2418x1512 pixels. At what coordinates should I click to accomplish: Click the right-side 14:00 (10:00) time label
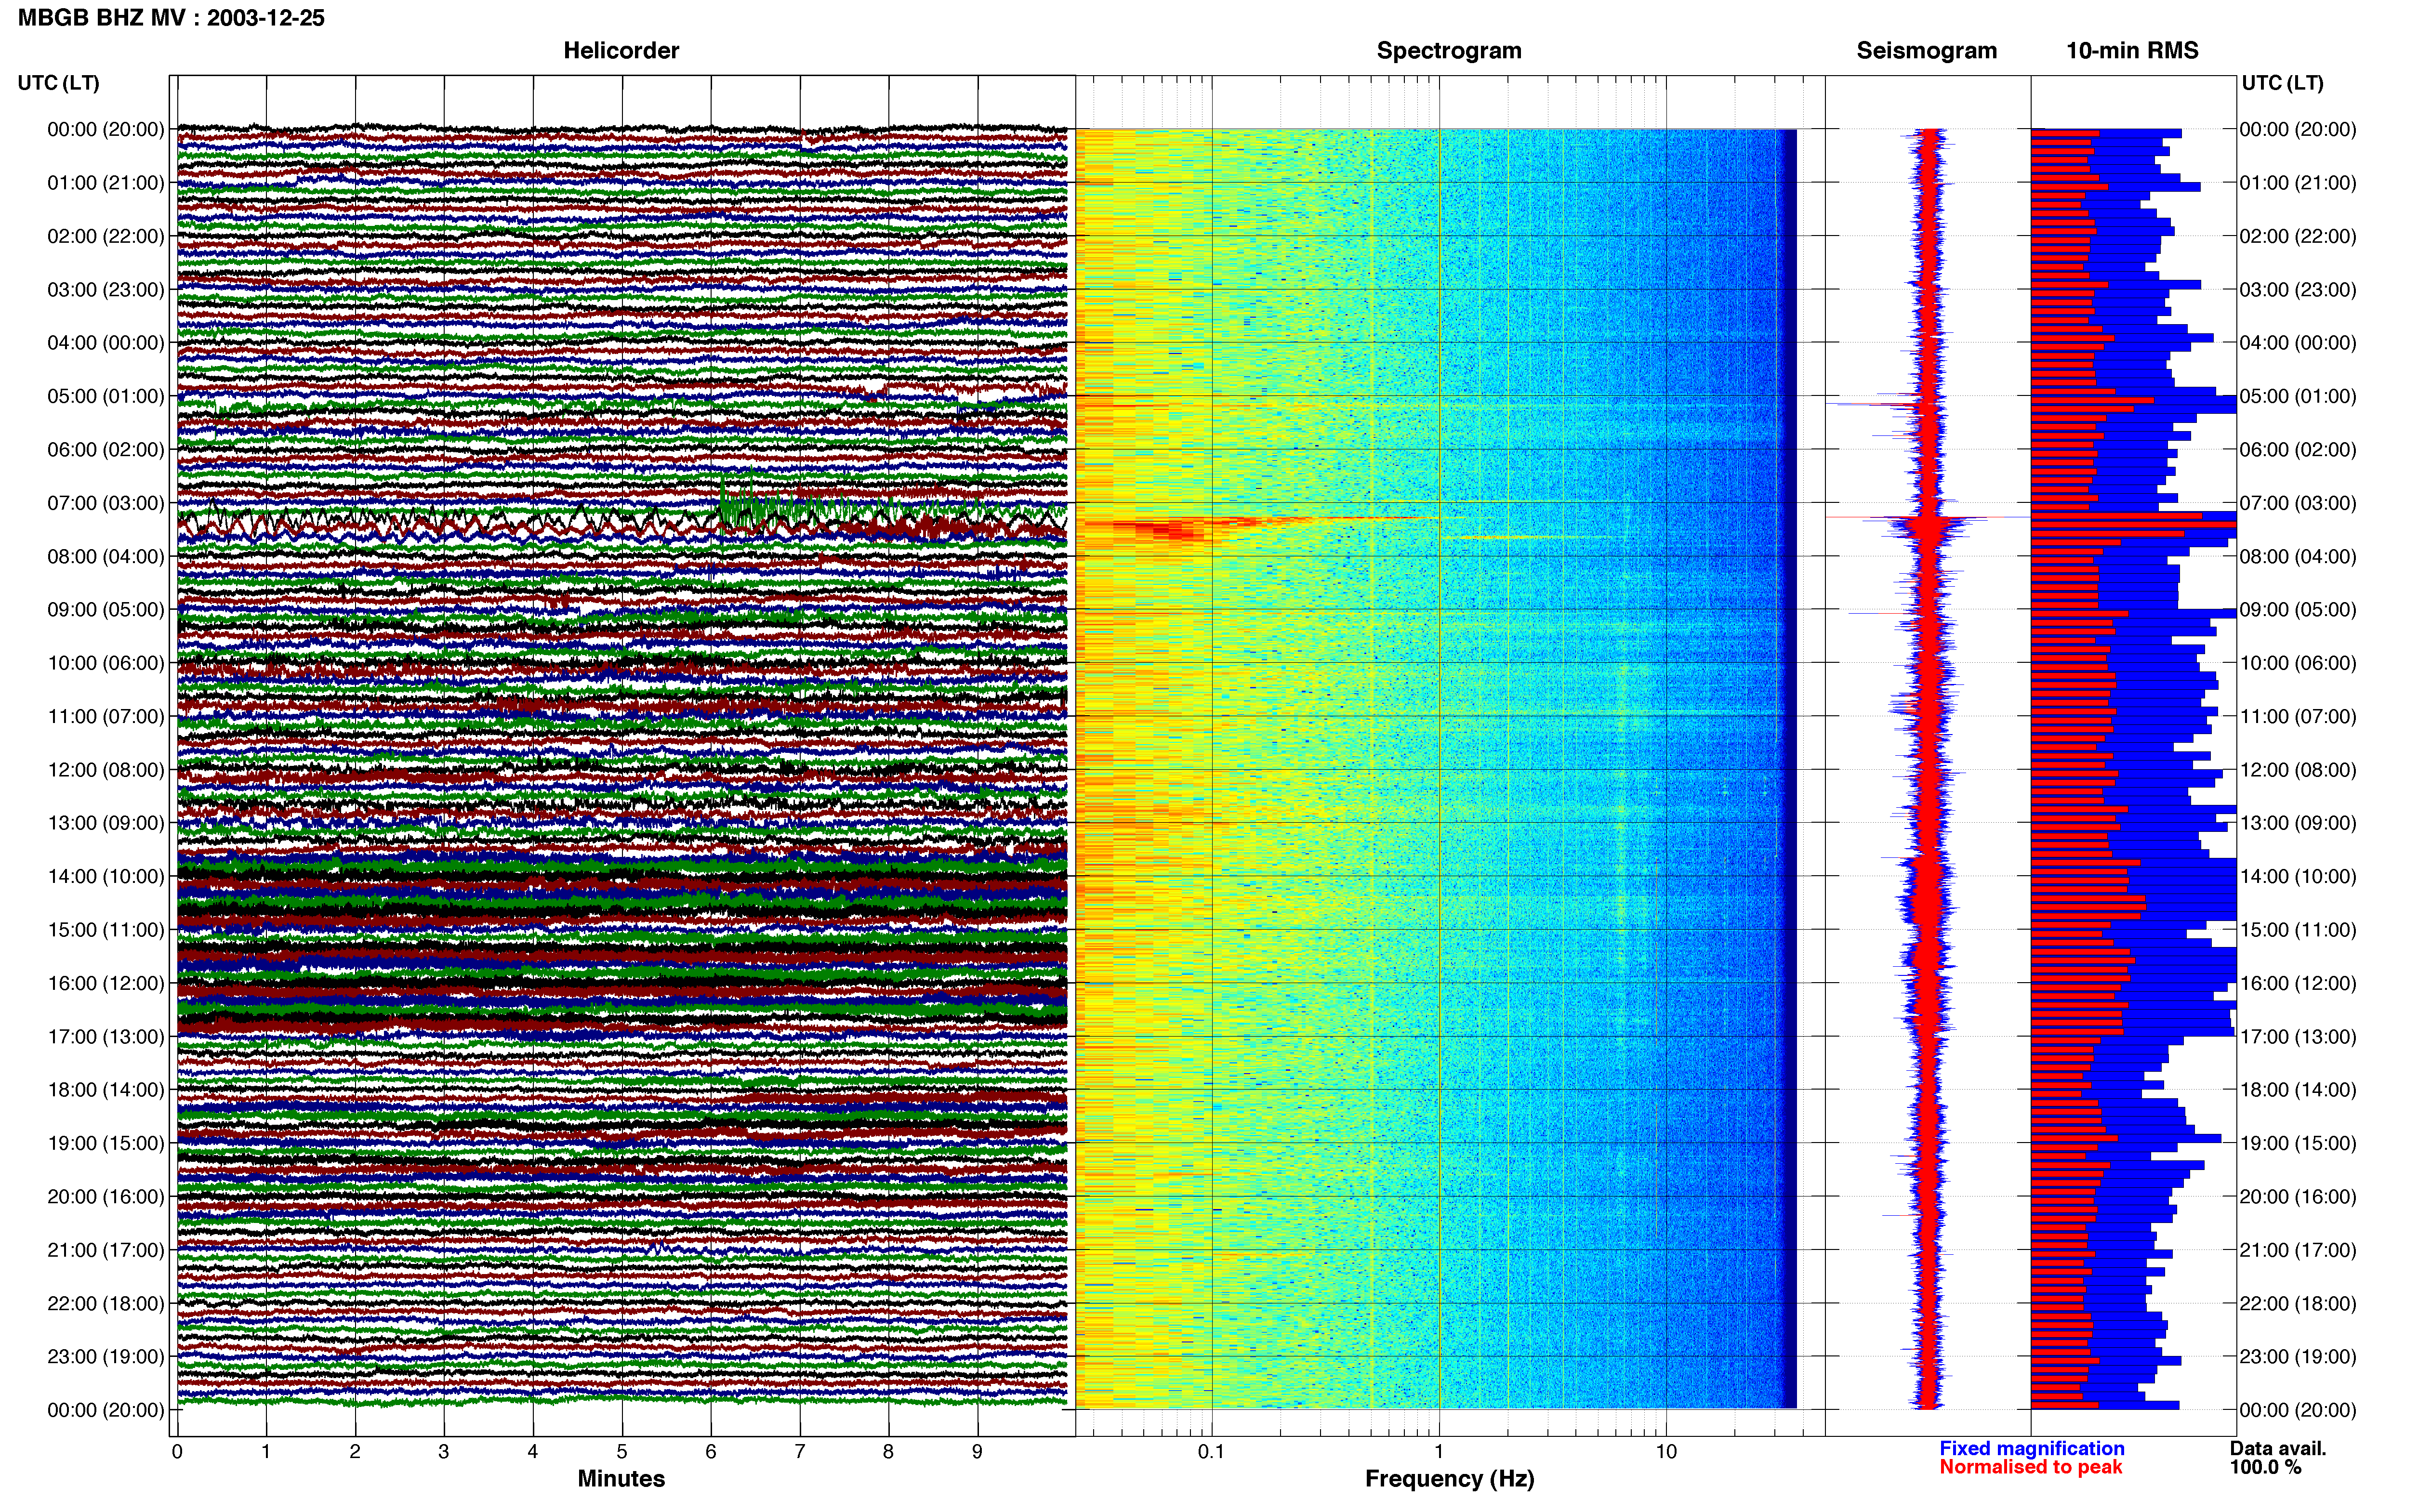[2298, 877]
